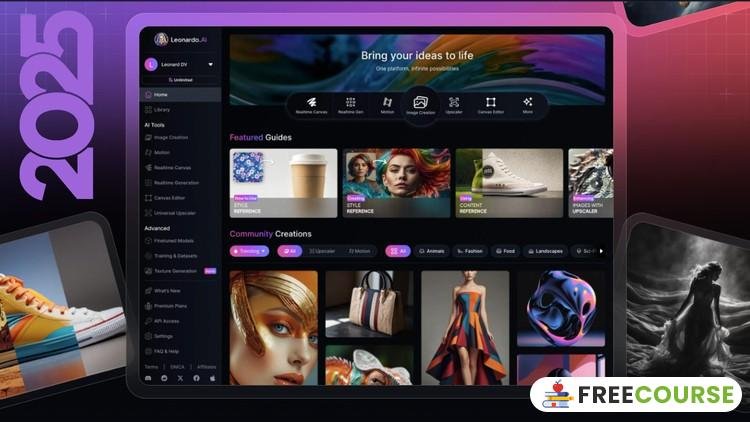
Task: Filter community creations by Animals
Action: [431, 251]
